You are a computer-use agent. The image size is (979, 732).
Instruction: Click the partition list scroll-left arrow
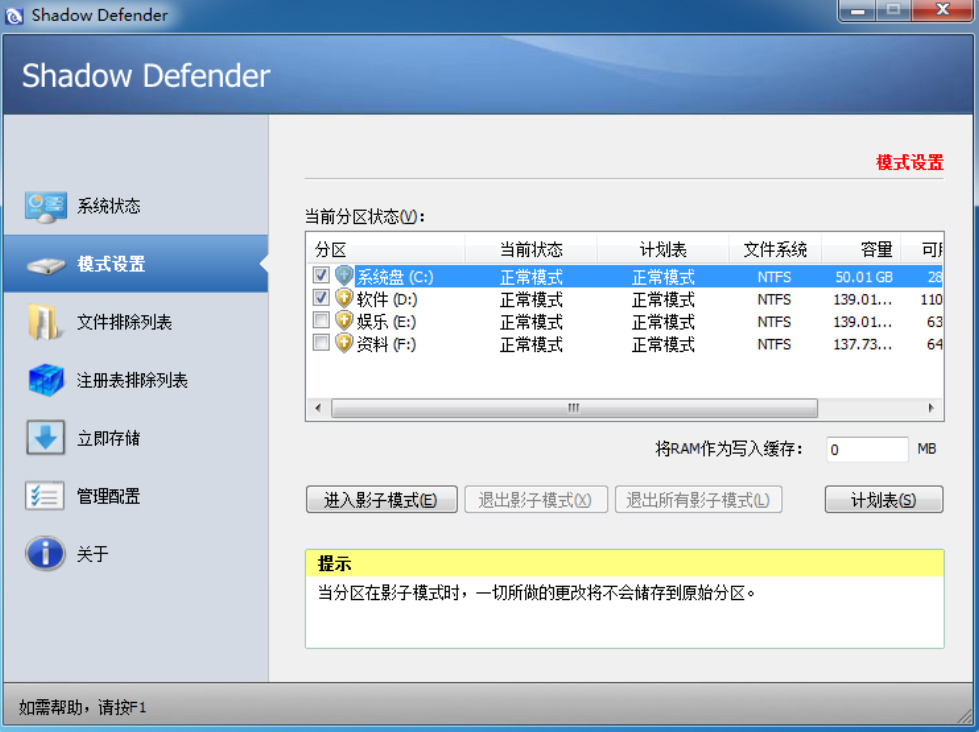(x=318, y=408)
